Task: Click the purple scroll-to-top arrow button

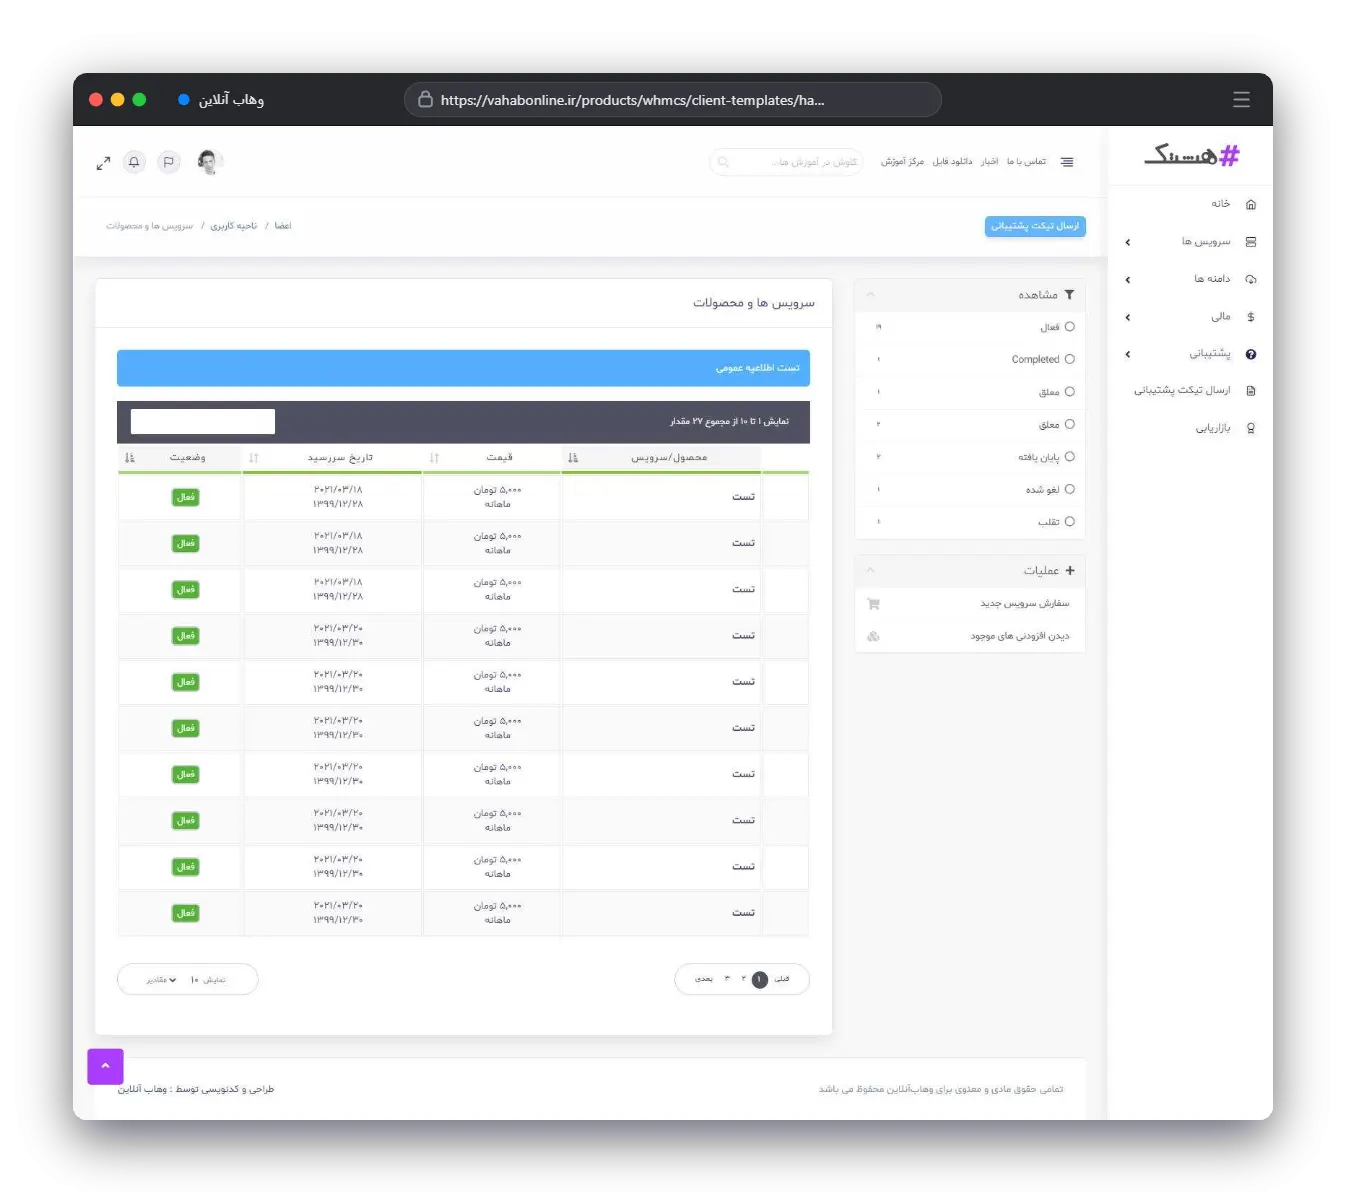Action: click(105, 1066)
